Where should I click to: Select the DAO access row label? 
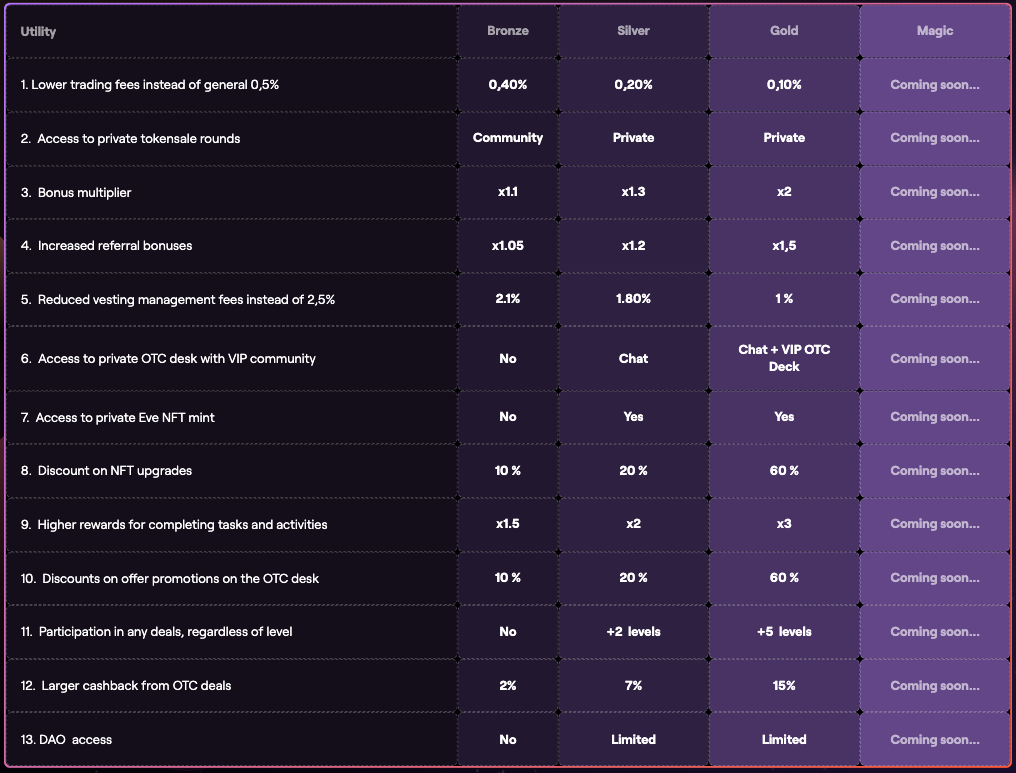pyautogui.click(x=66, y=739)
